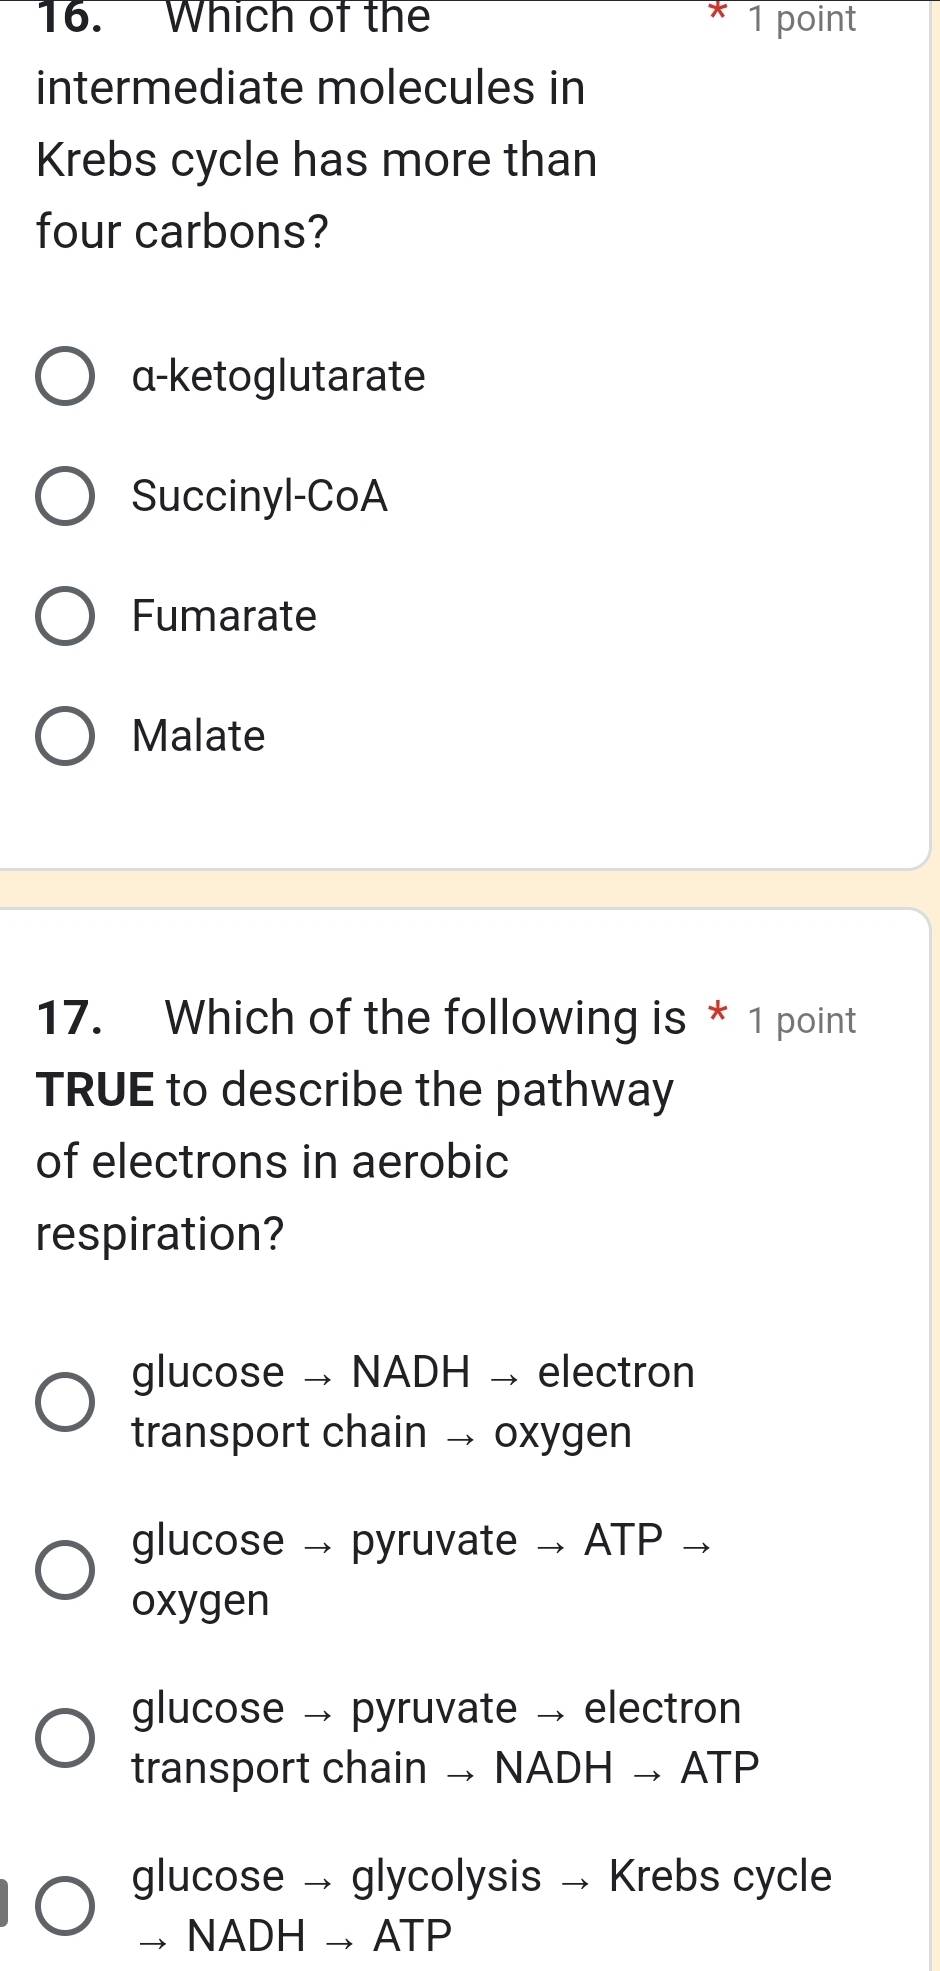
Task: Choose Fumarate as your answer
Action: click(x=66, y=616)
